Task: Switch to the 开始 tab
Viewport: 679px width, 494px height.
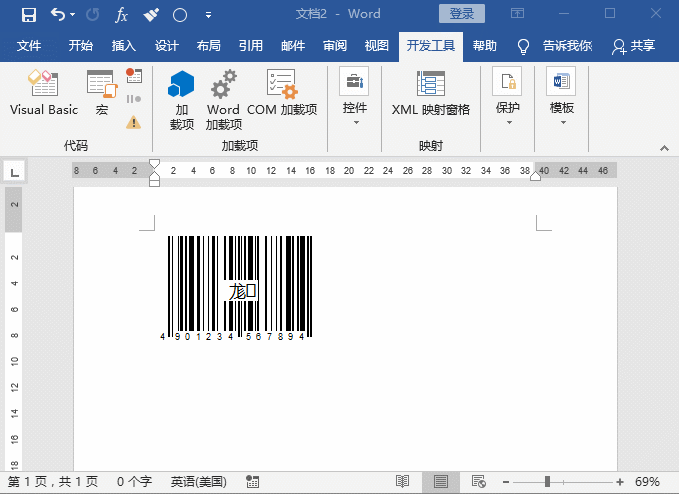Action: (81, 45)
